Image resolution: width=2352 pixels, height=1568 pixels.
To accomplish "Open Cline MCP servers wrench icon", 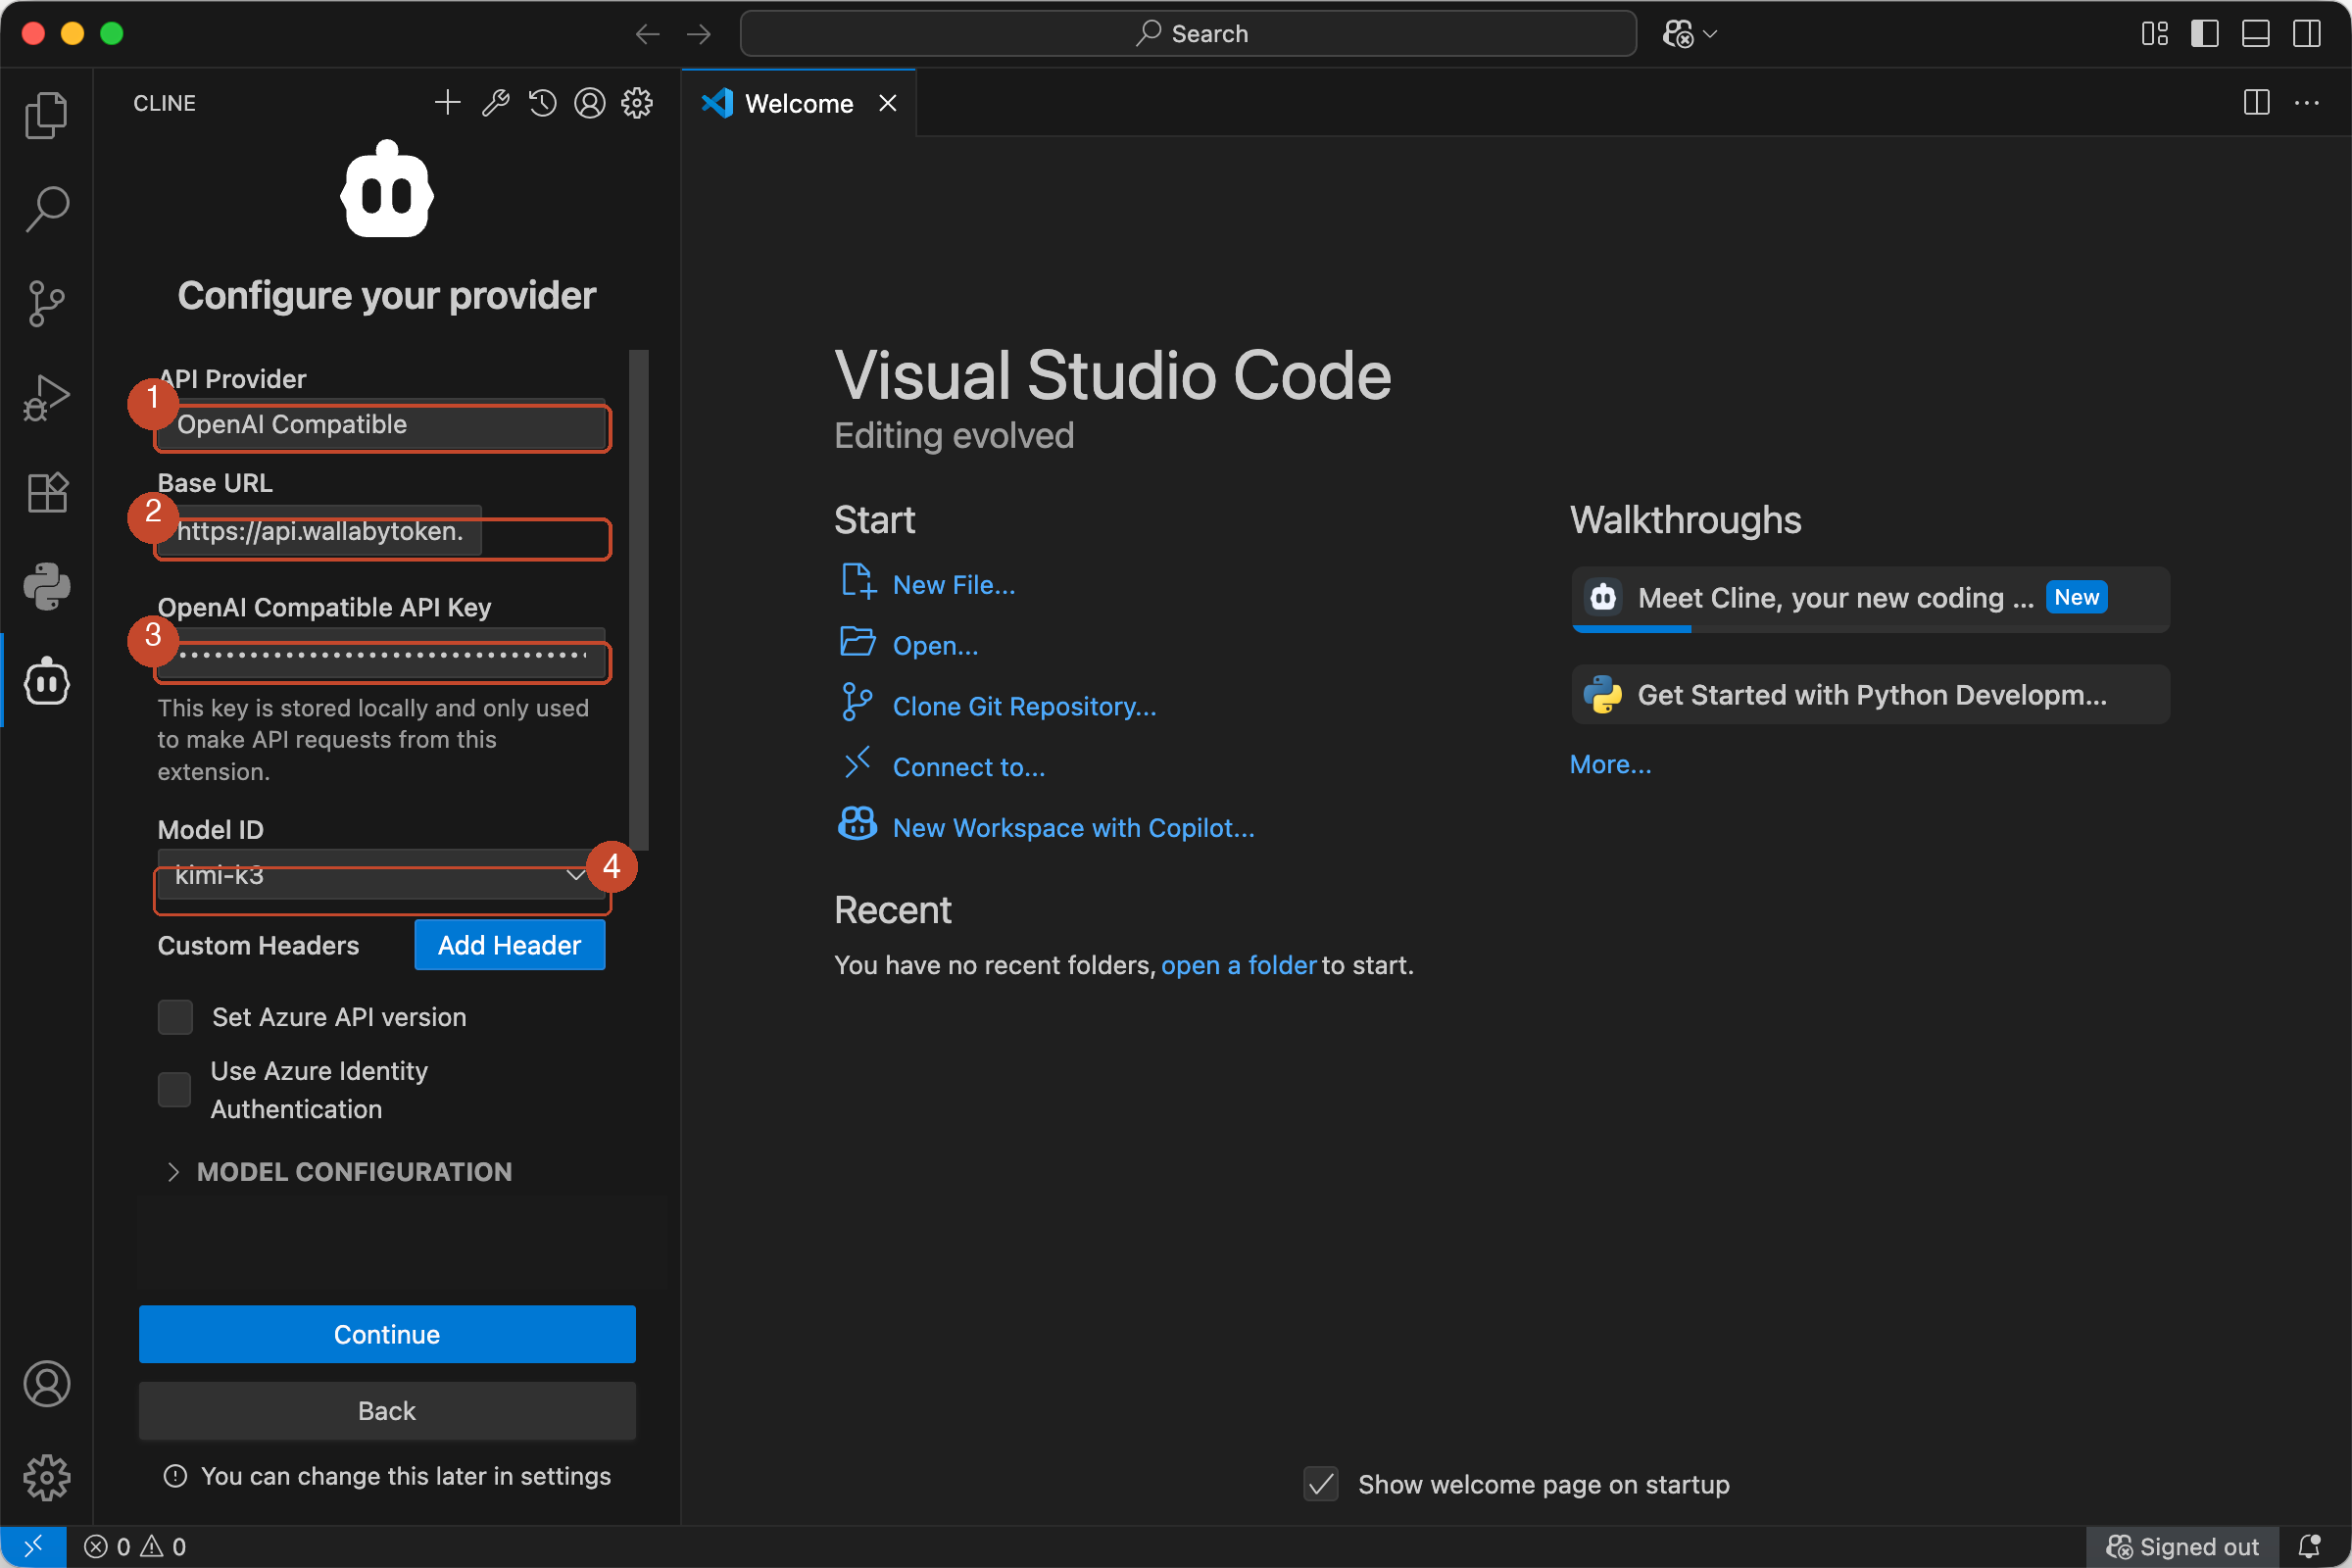I will [495, 102].
